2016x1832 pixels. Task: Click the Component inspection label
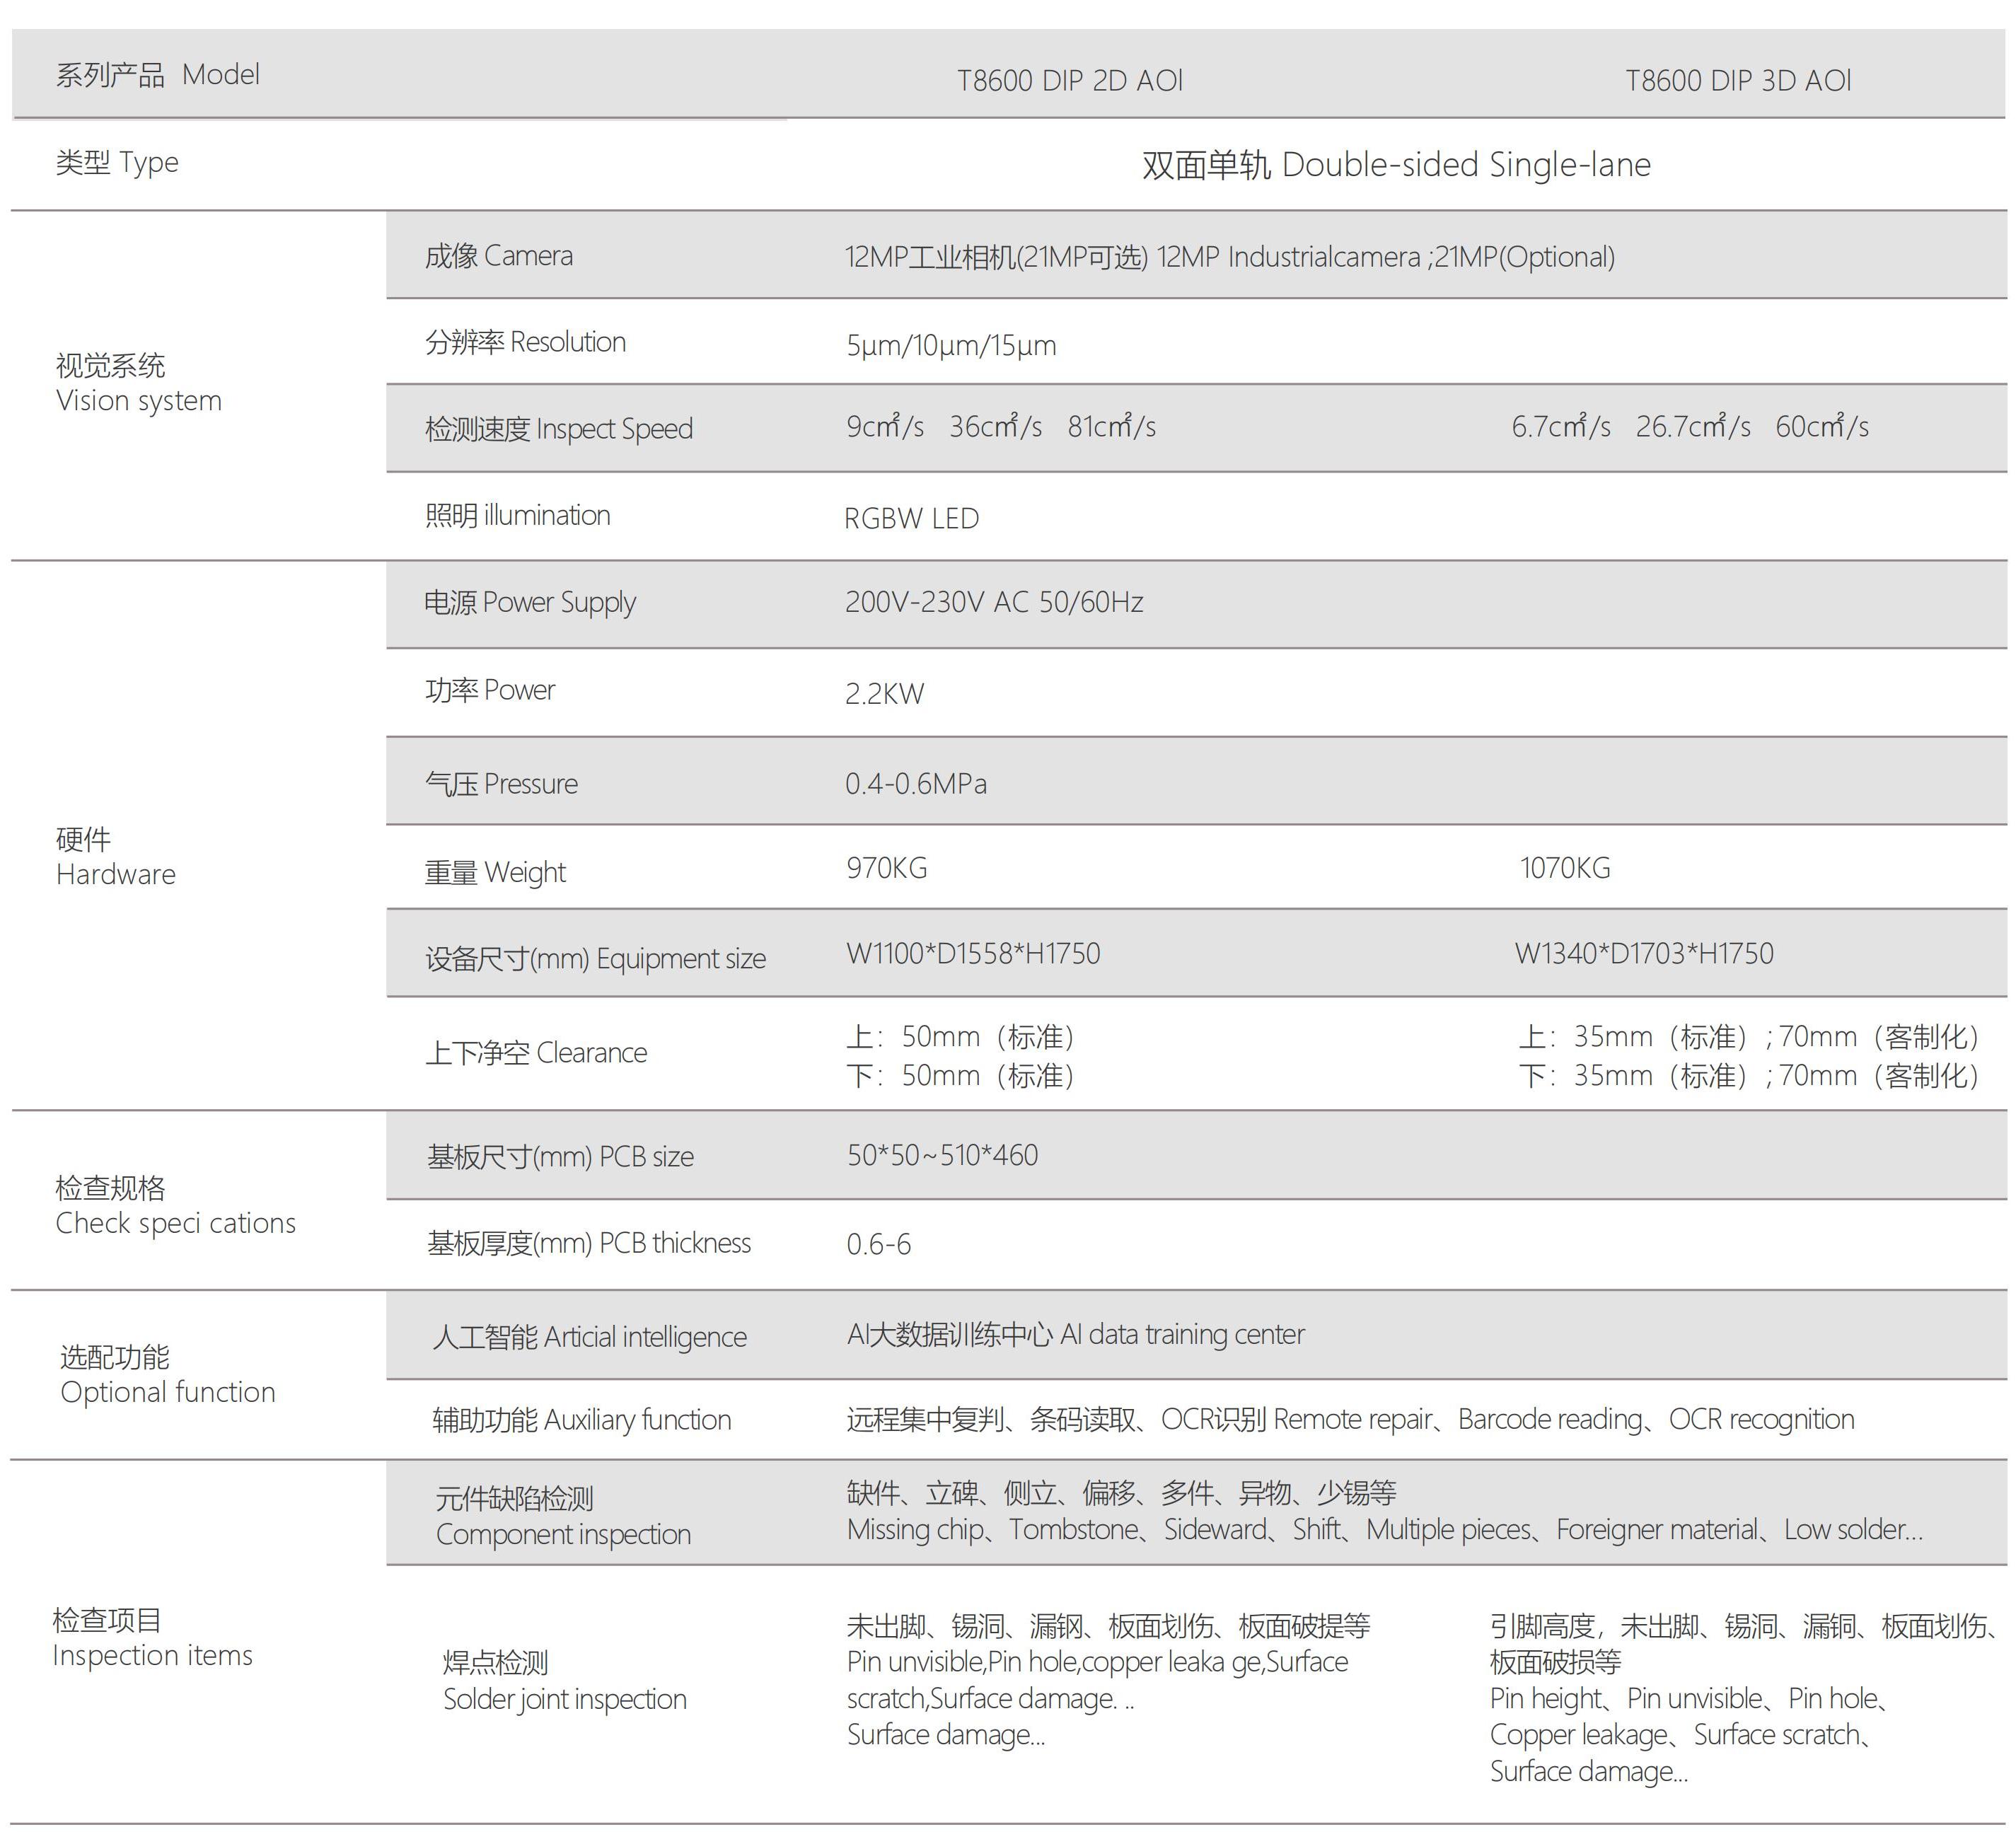563,1534
